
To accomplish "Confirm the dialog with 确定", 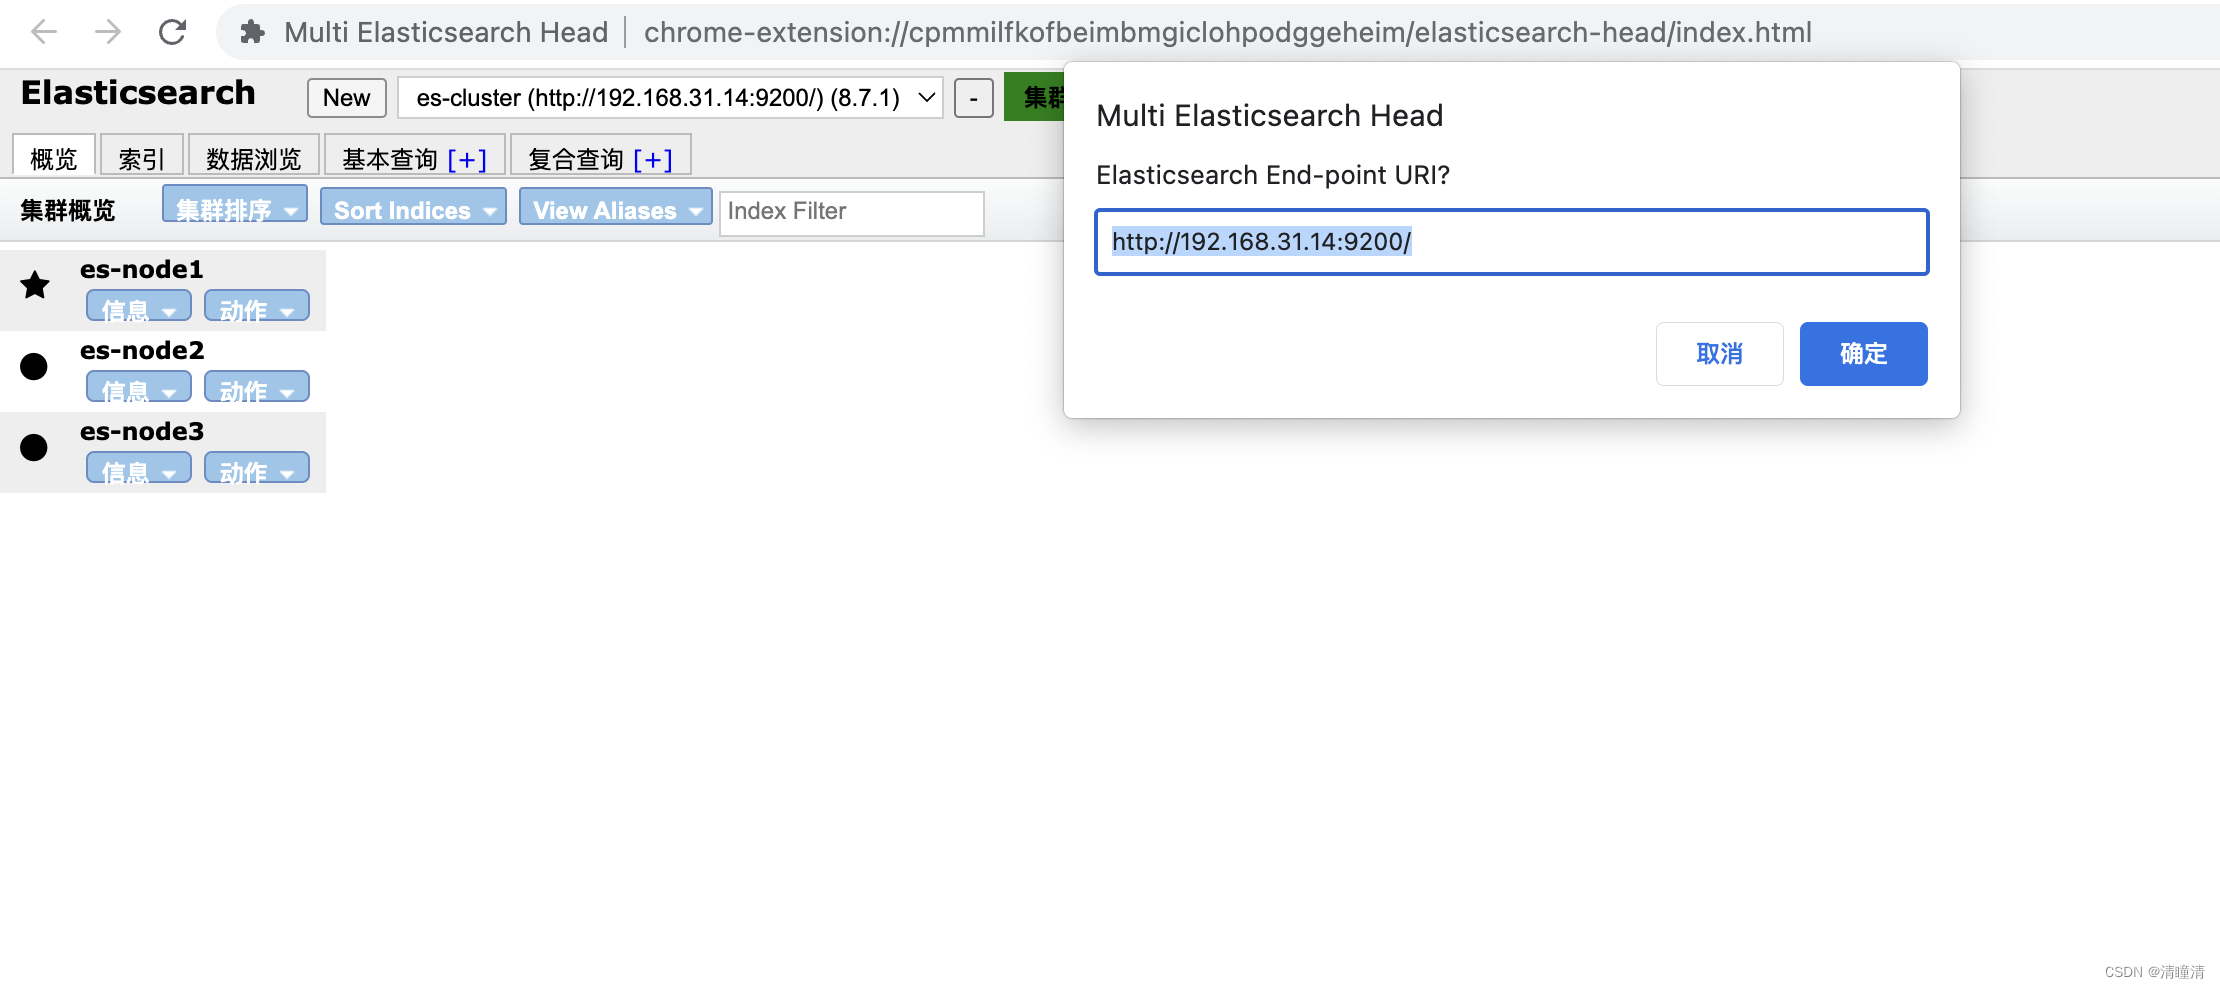I will tap(1864, 354).
